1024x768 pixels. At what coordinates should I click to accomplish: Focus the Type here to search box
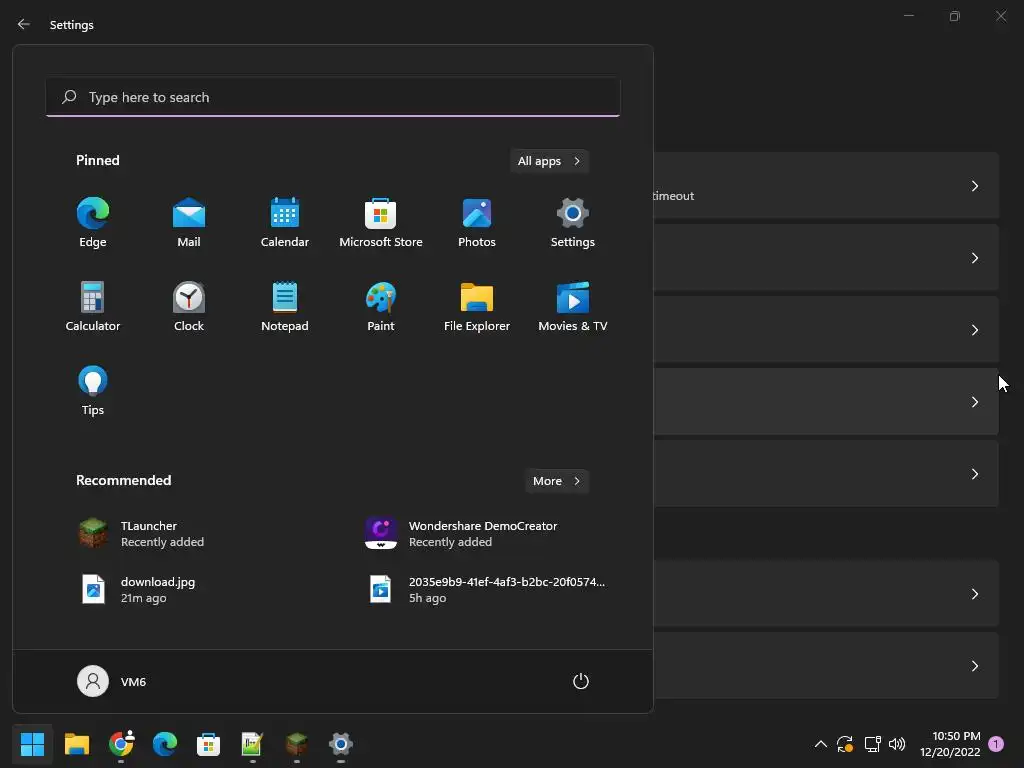[333, 97]
